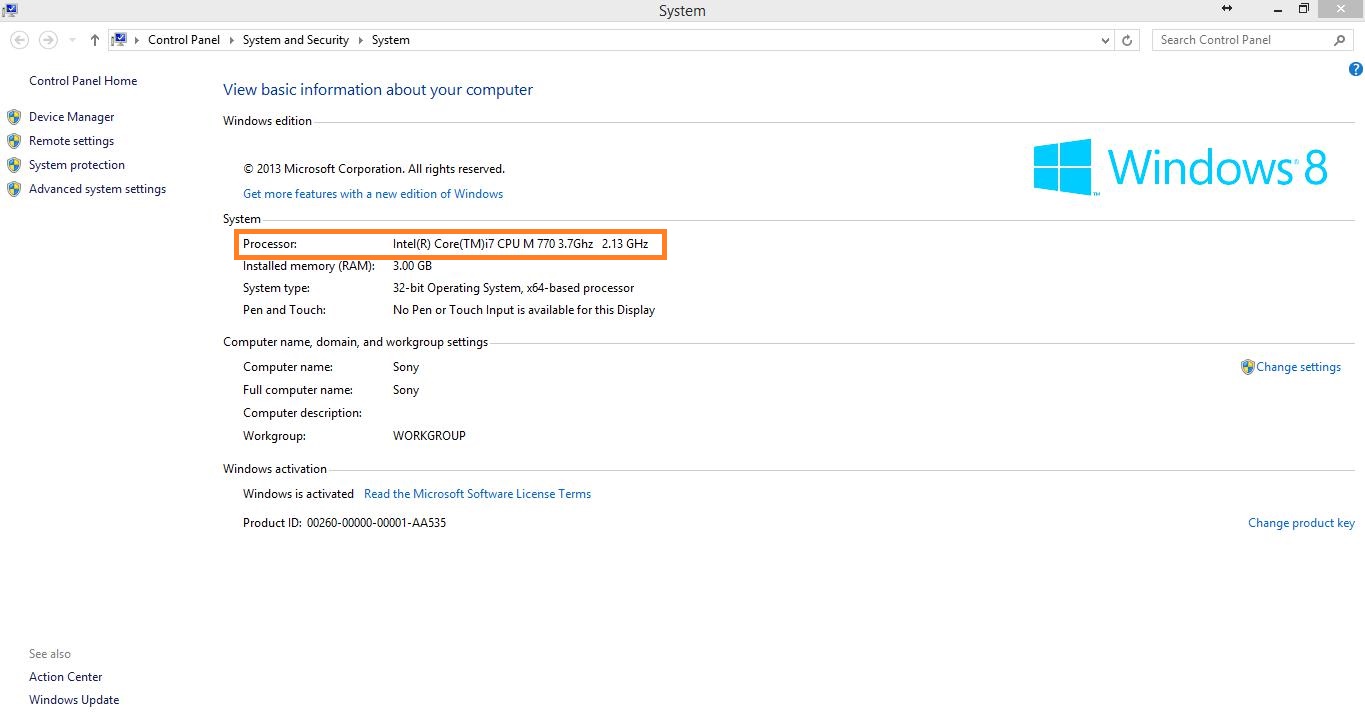Click the Control Panel icon in the address bar
1365x723 pixels.
(x=120, y=39)
